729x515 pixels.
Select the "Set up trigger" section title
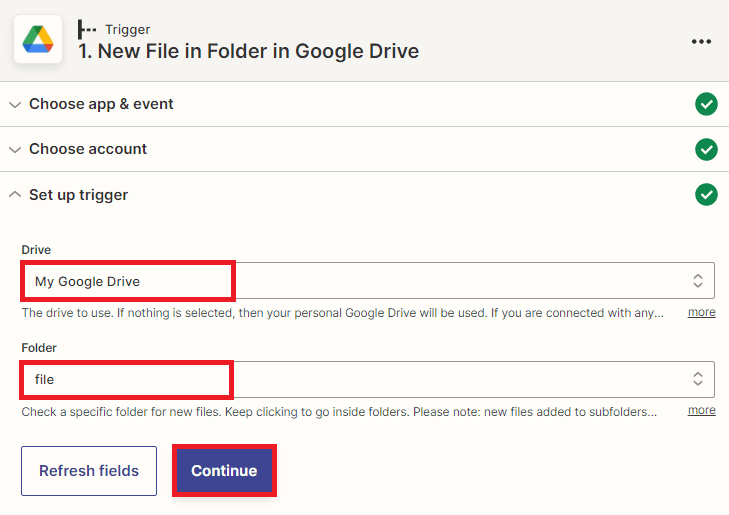click(78, 195)
